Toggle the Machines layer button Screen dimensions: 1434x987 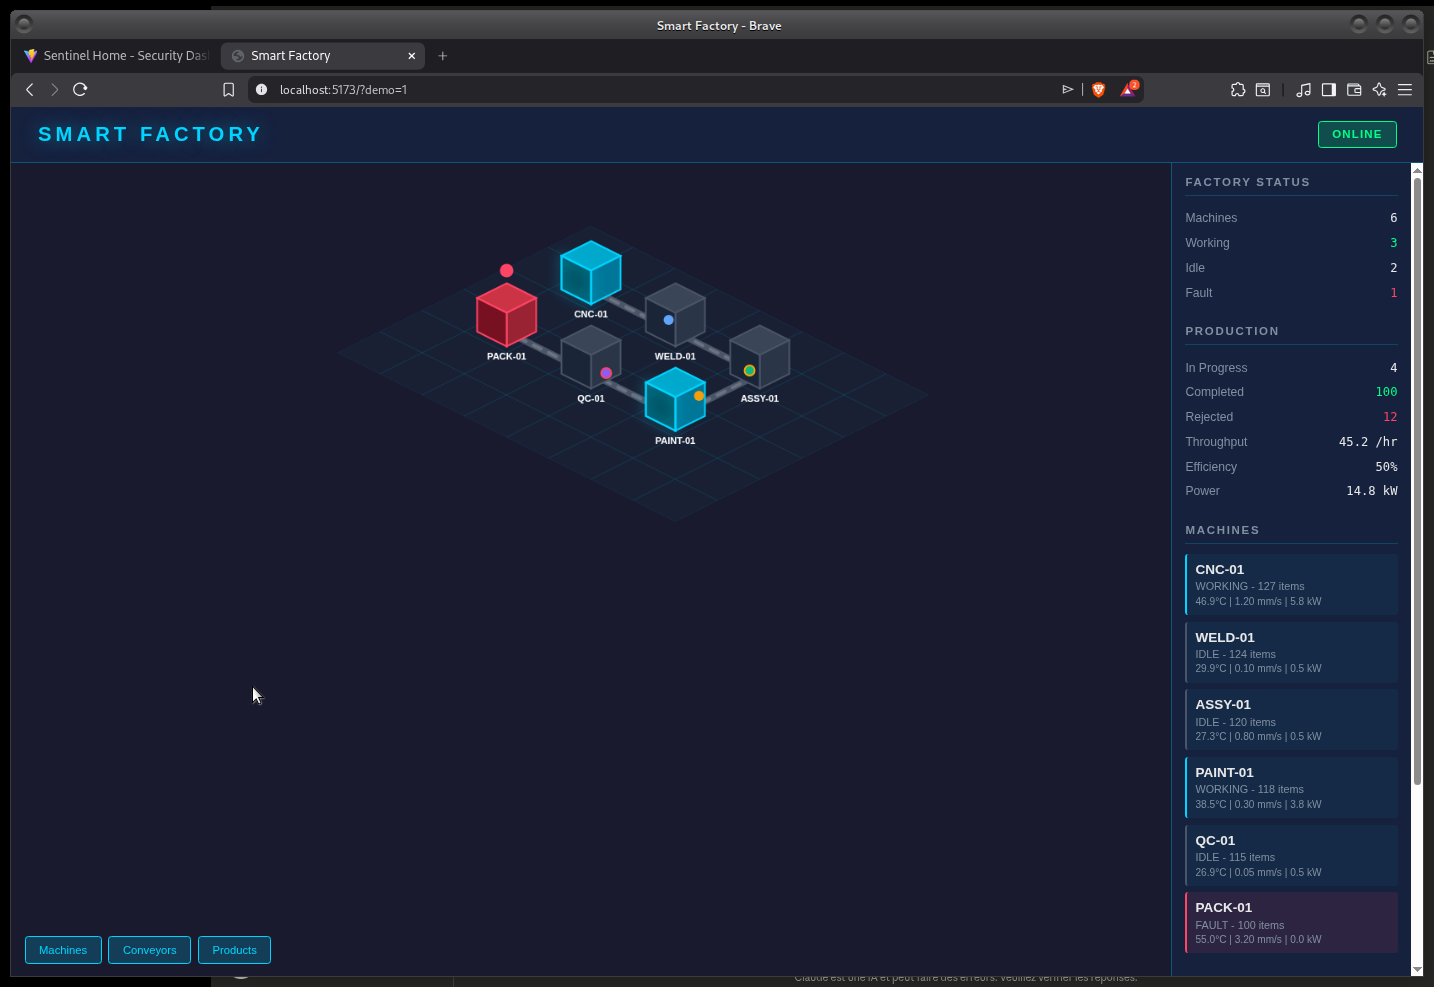[x=63, y=950]
